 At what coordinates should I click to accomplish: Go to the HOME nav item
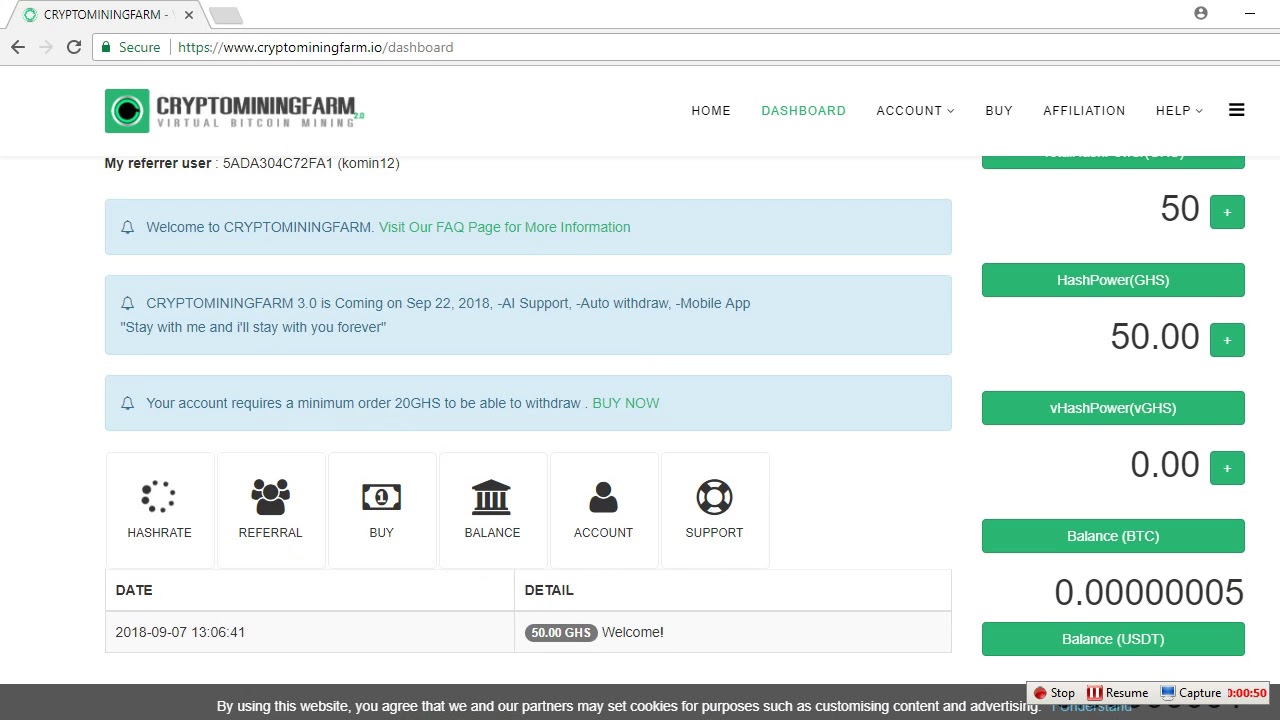click(711, 111)
